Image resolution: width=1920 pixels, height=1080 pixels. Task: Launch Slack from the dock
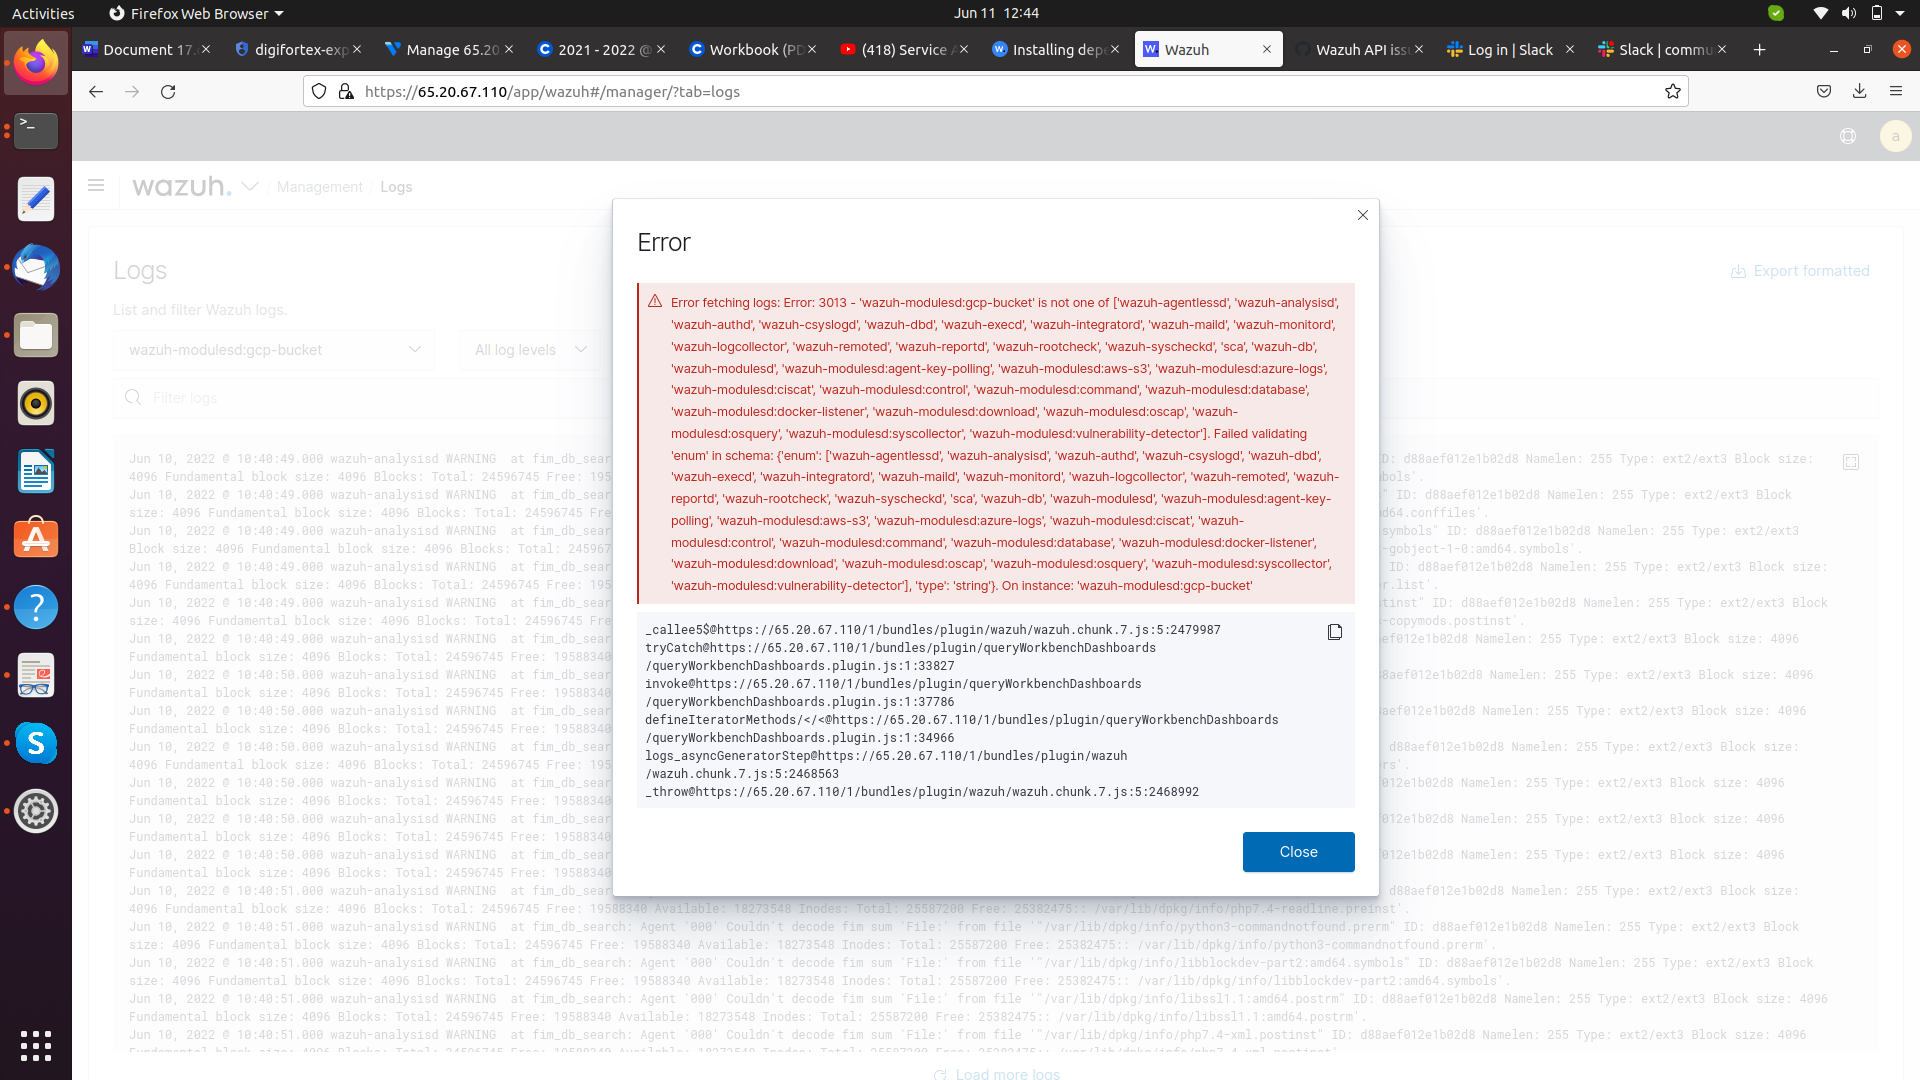[x=36, y=743]
